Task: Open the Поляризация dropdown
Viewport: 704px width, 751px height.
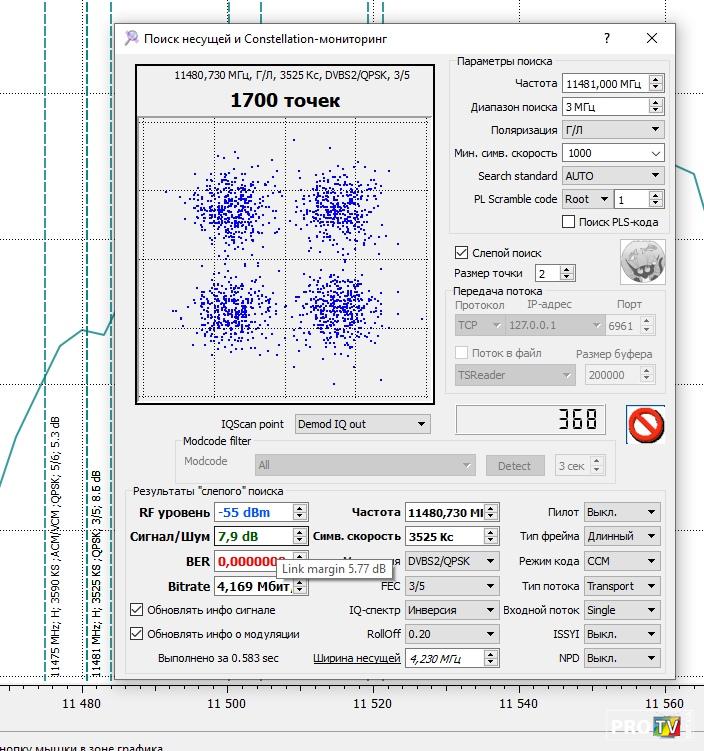Action: point(613,130)
